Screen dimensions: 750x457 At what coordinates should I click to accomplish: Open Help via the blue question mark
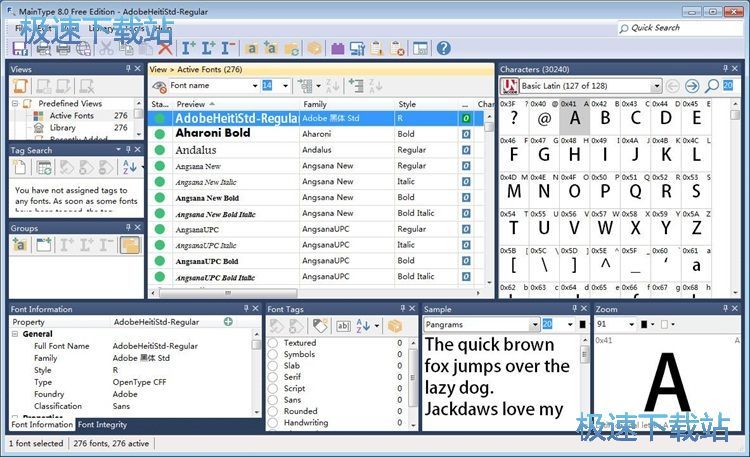click(443, 48)
